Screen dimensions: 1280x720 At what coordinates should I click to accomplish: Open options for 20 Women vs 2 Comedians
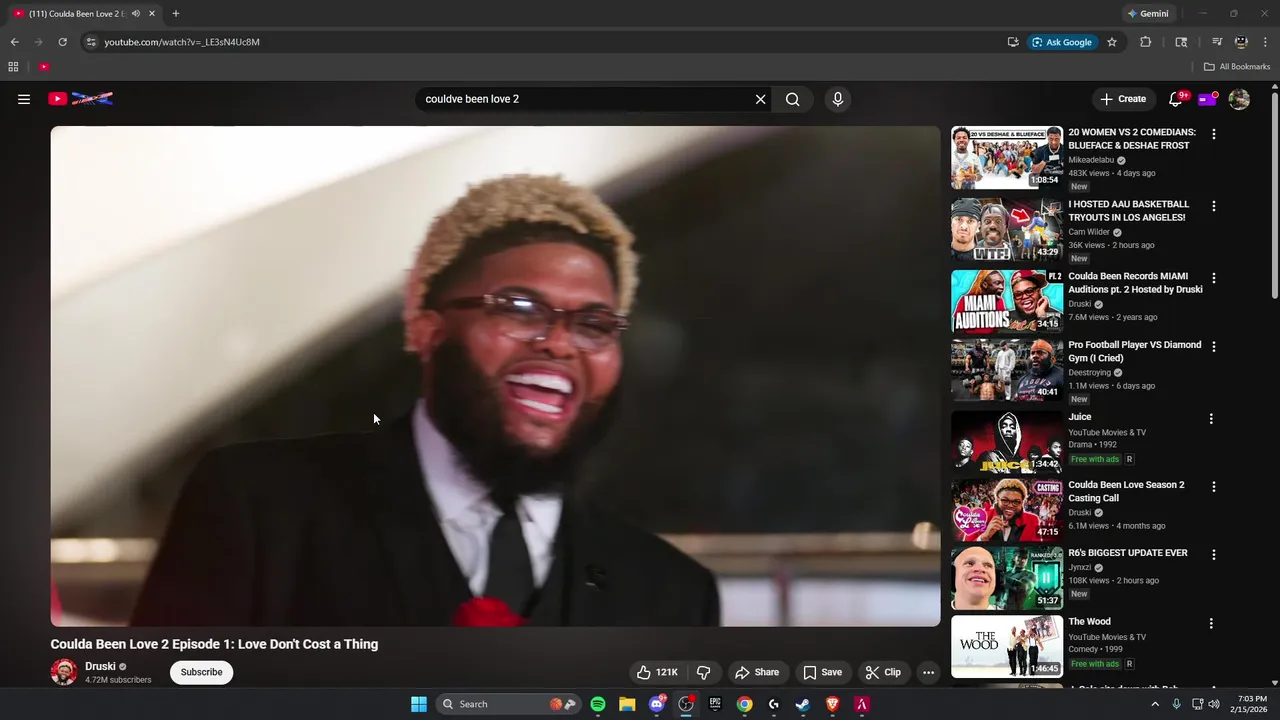[x=1214, y=134]
